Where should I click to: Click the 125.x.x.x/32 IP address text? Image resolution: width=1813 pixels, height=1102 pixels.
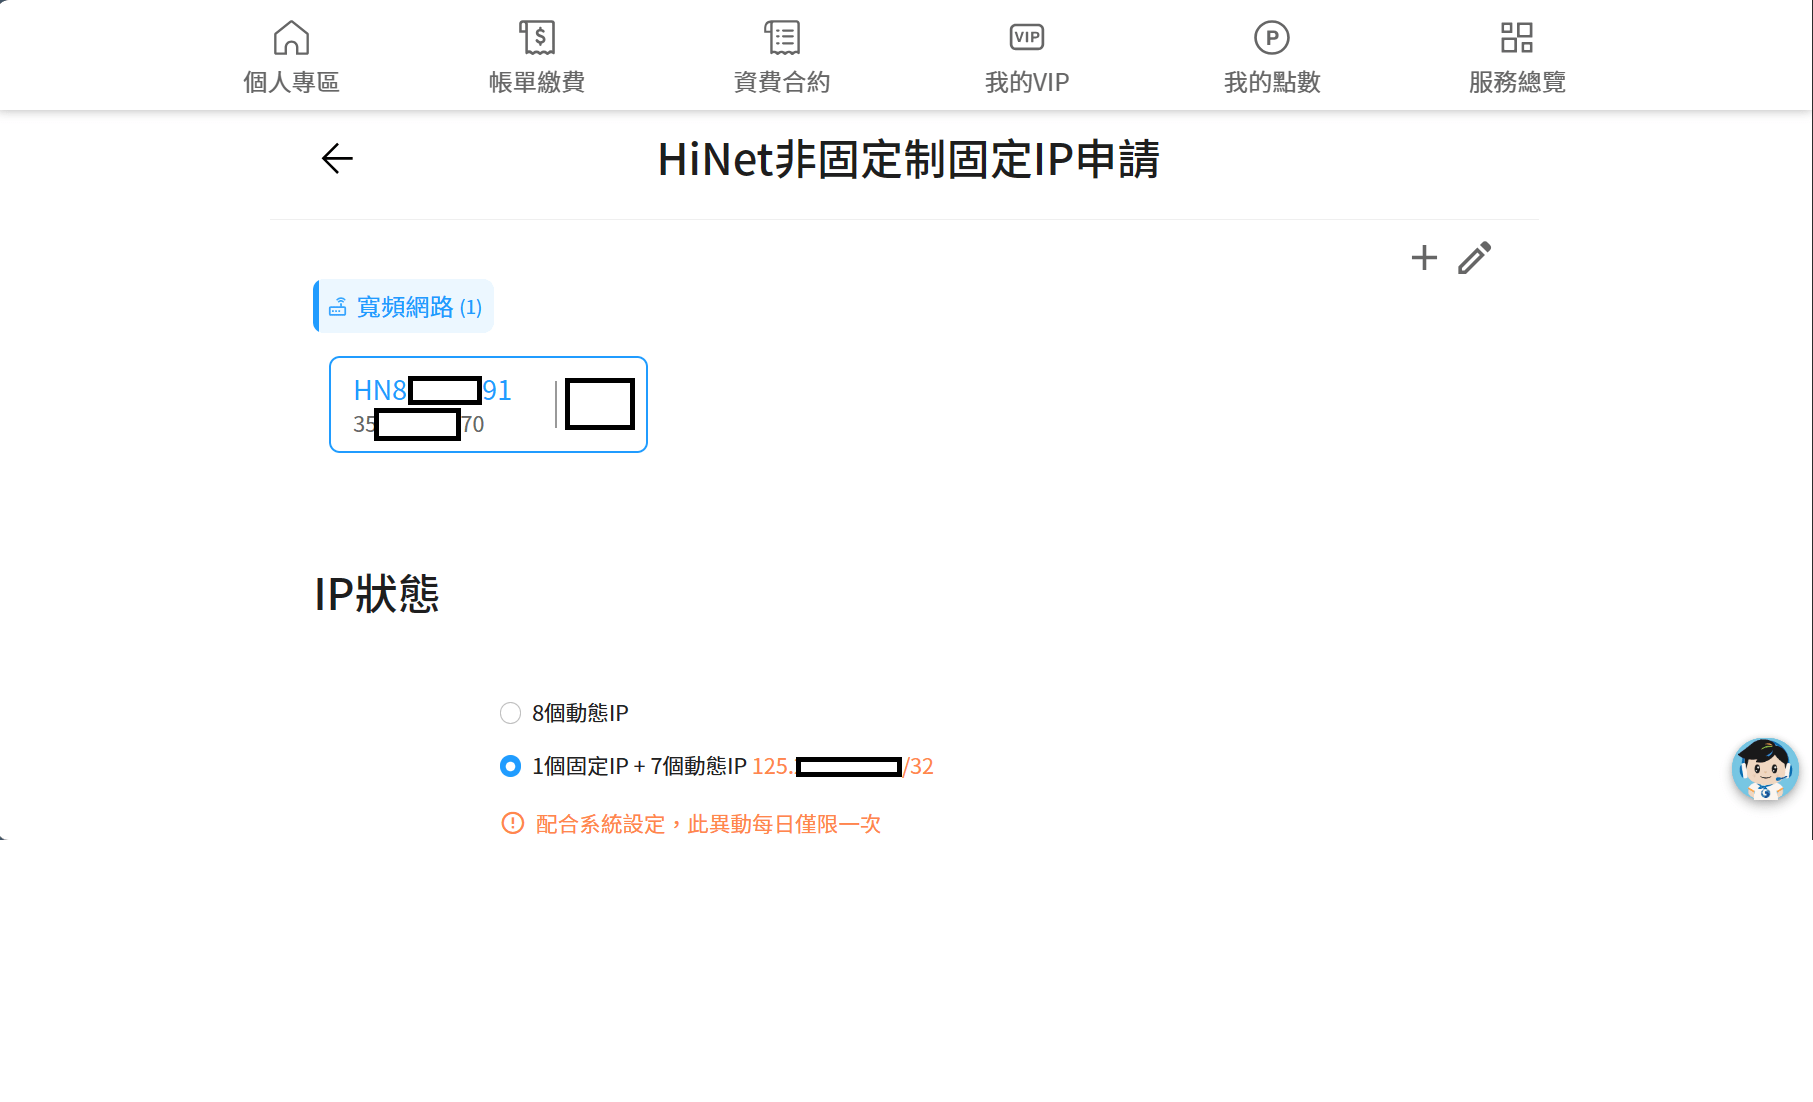(843, 766)
